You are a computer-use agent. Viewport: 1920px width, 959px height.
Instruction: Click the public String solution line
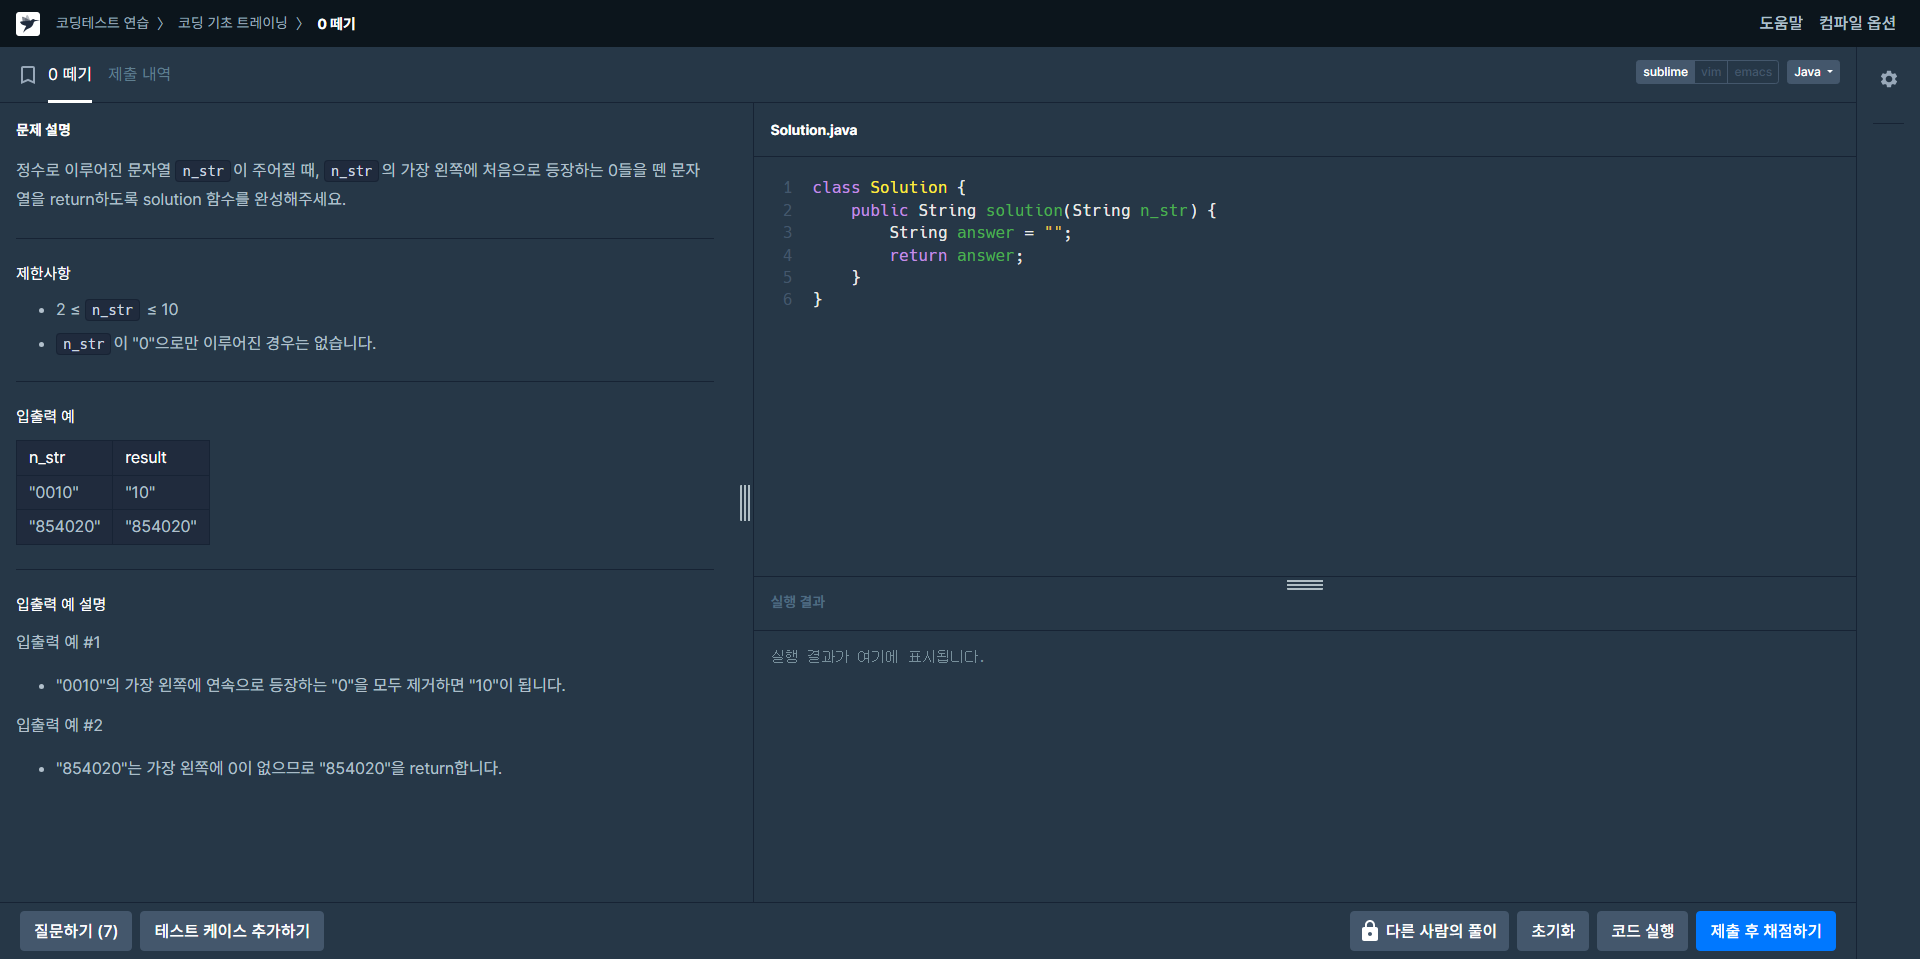pos(1033,211)
